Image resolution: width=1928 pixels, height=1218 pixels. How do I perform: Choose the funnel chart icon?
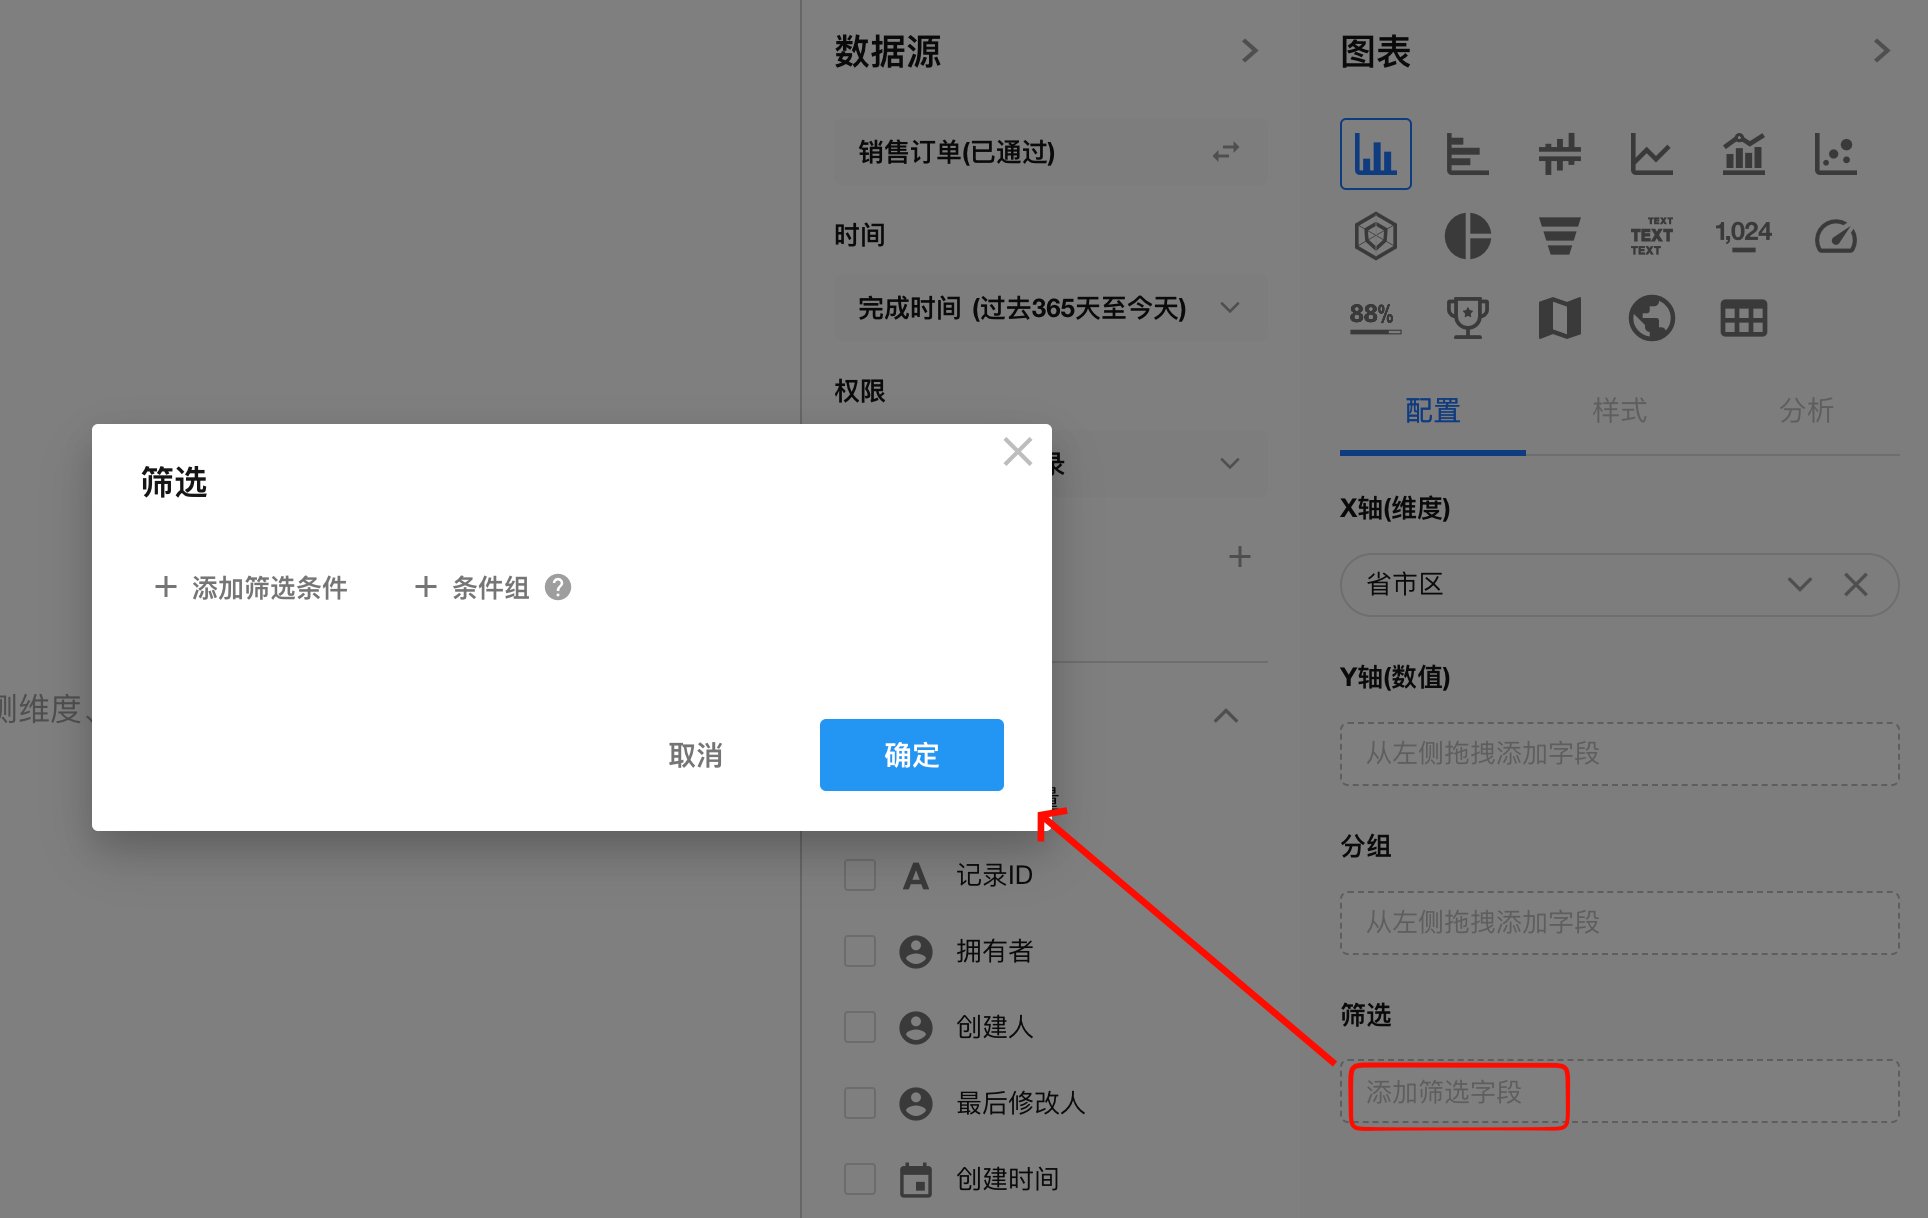click(1559, 237)
